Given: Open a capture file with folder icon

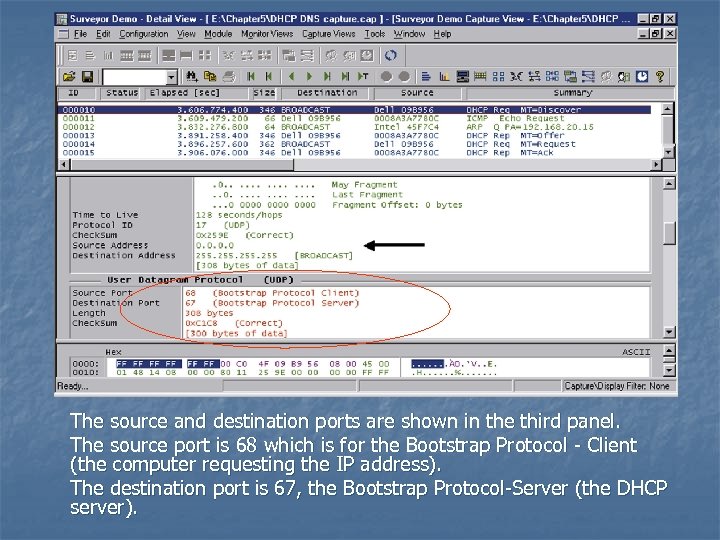Looking at the screenshot, I should coord(69,76).
